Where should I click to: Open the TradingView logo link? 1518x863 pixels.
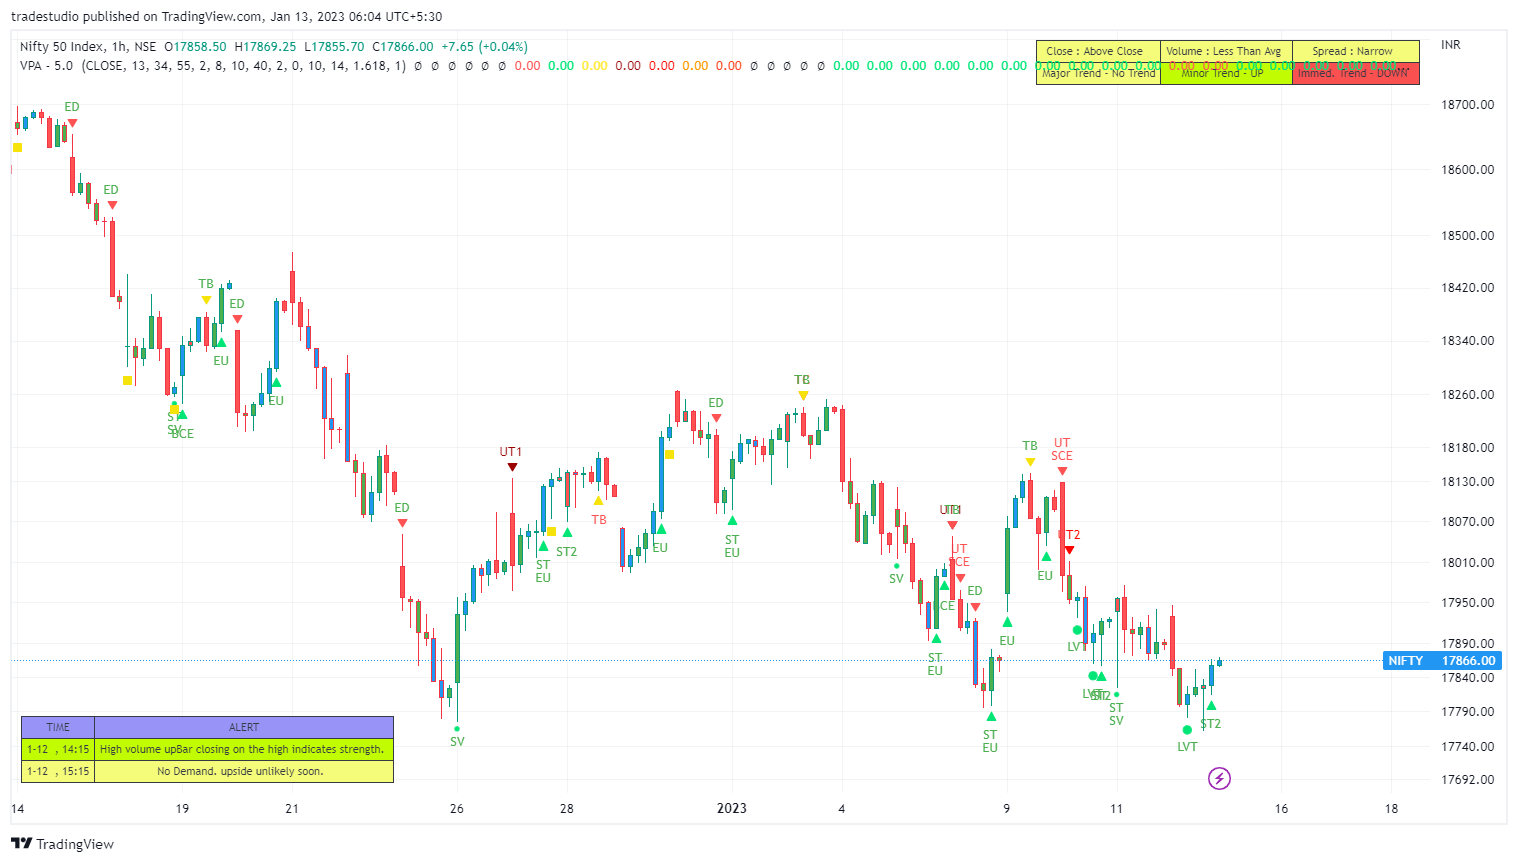coord(62,844)
